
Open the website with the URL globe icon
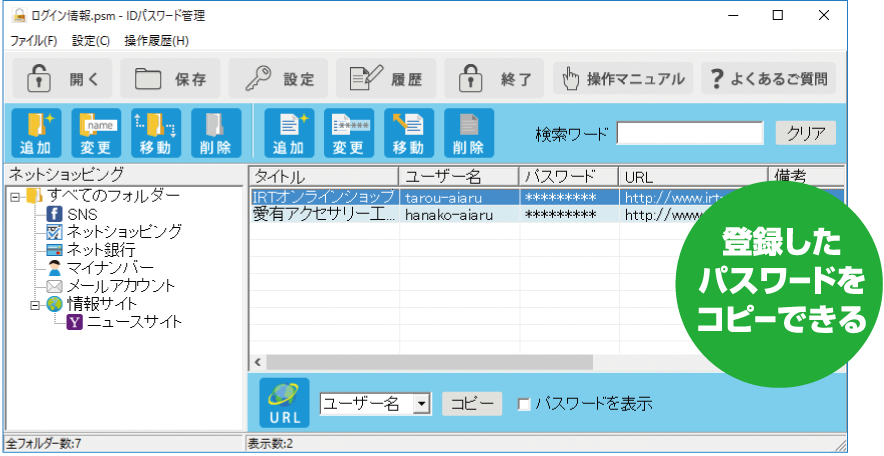click(x=284, y=404)
